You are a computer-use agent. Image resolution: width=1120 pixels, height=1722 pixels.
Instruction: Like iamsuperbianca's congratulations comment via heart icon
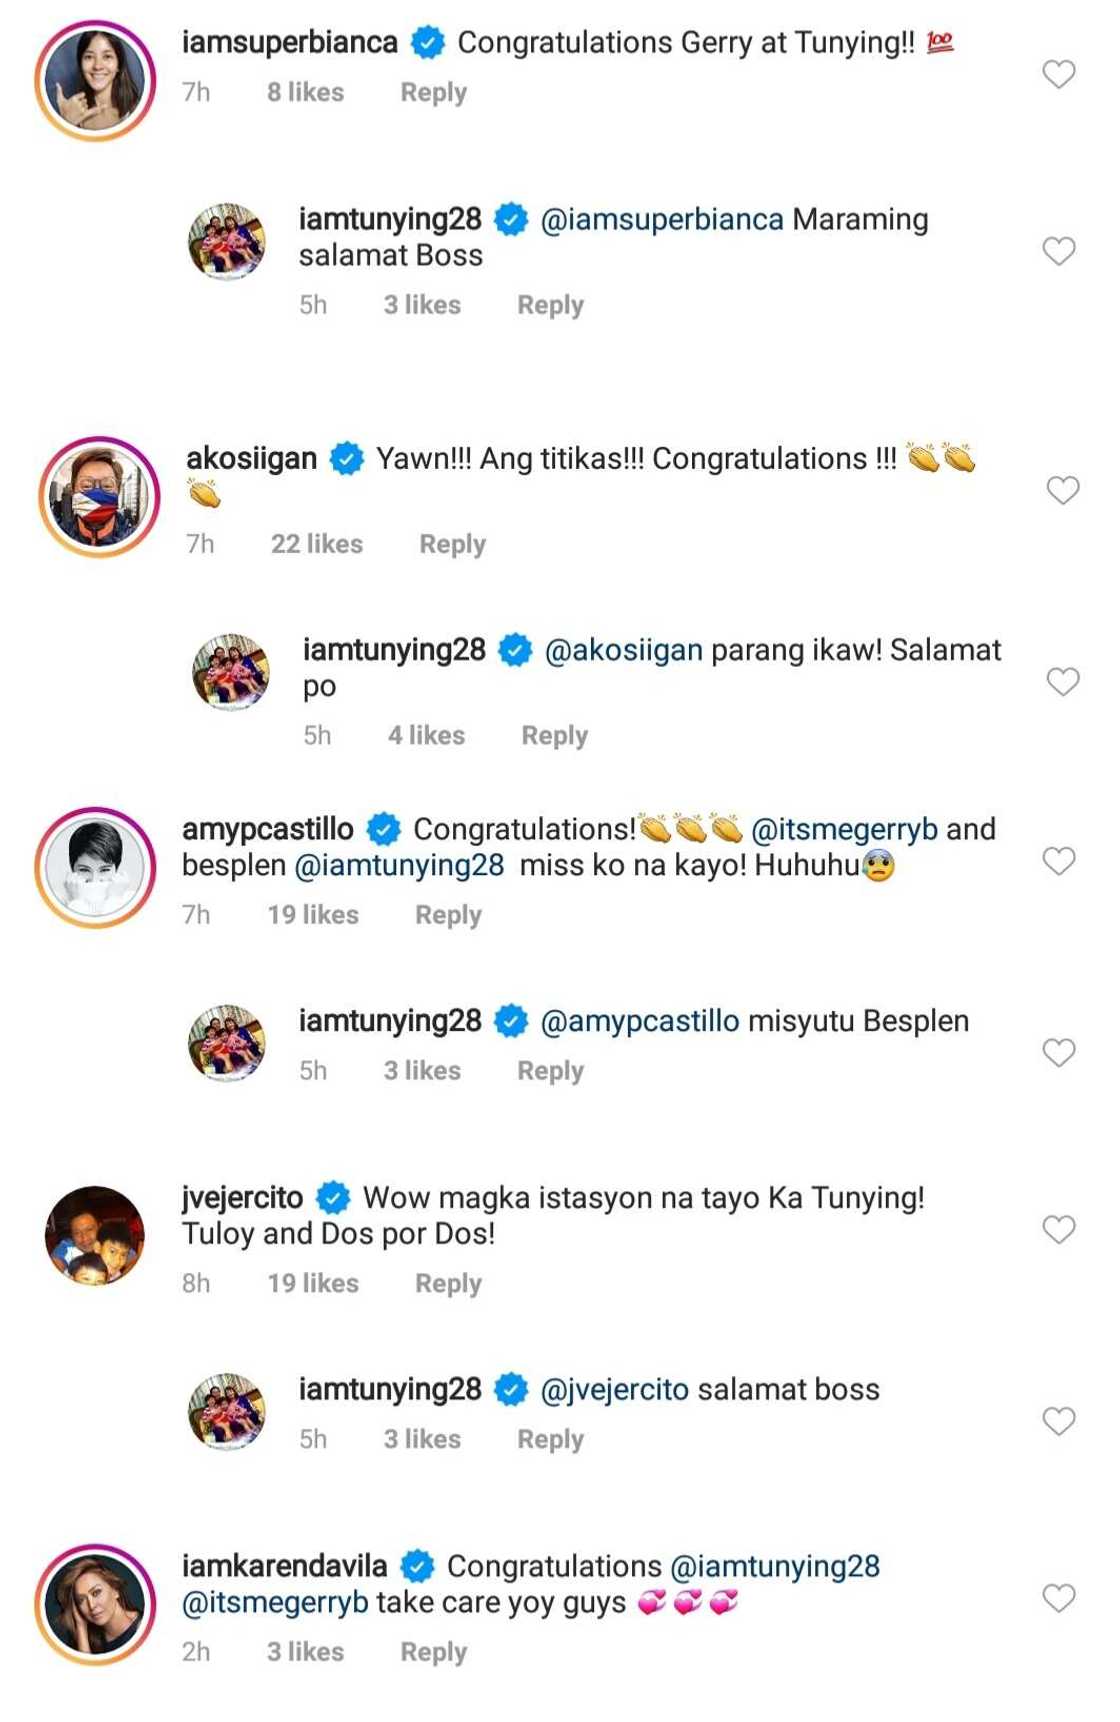point(1057,76)
